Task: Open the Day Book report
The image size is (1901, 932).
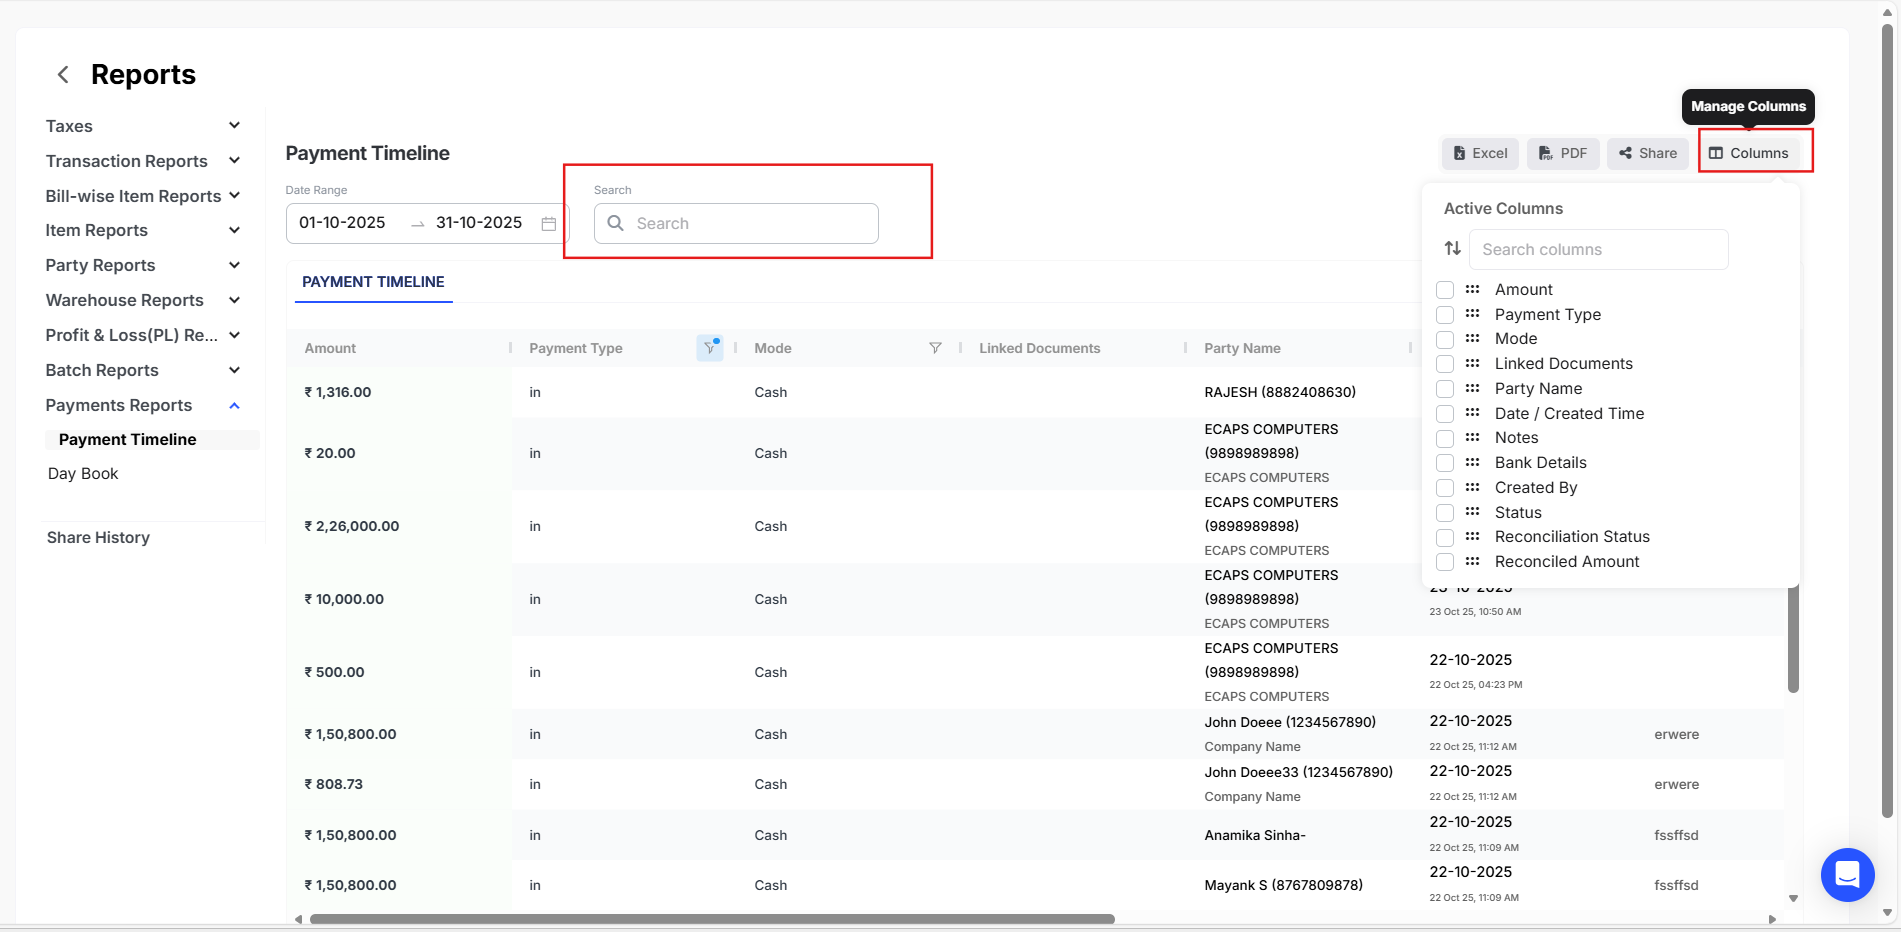Action: (x=83, y=474)
